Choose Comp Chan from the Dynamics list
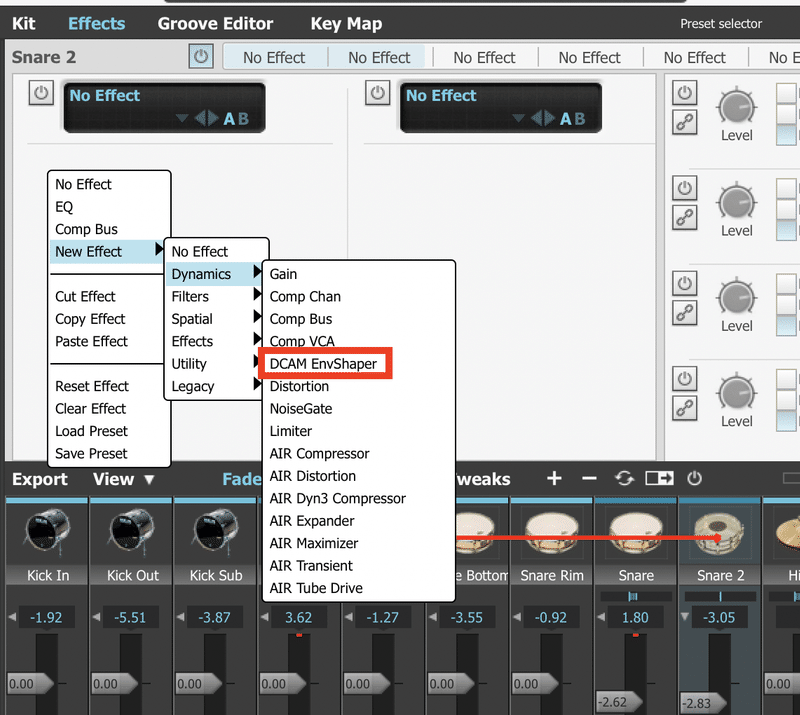 point(305,297)
